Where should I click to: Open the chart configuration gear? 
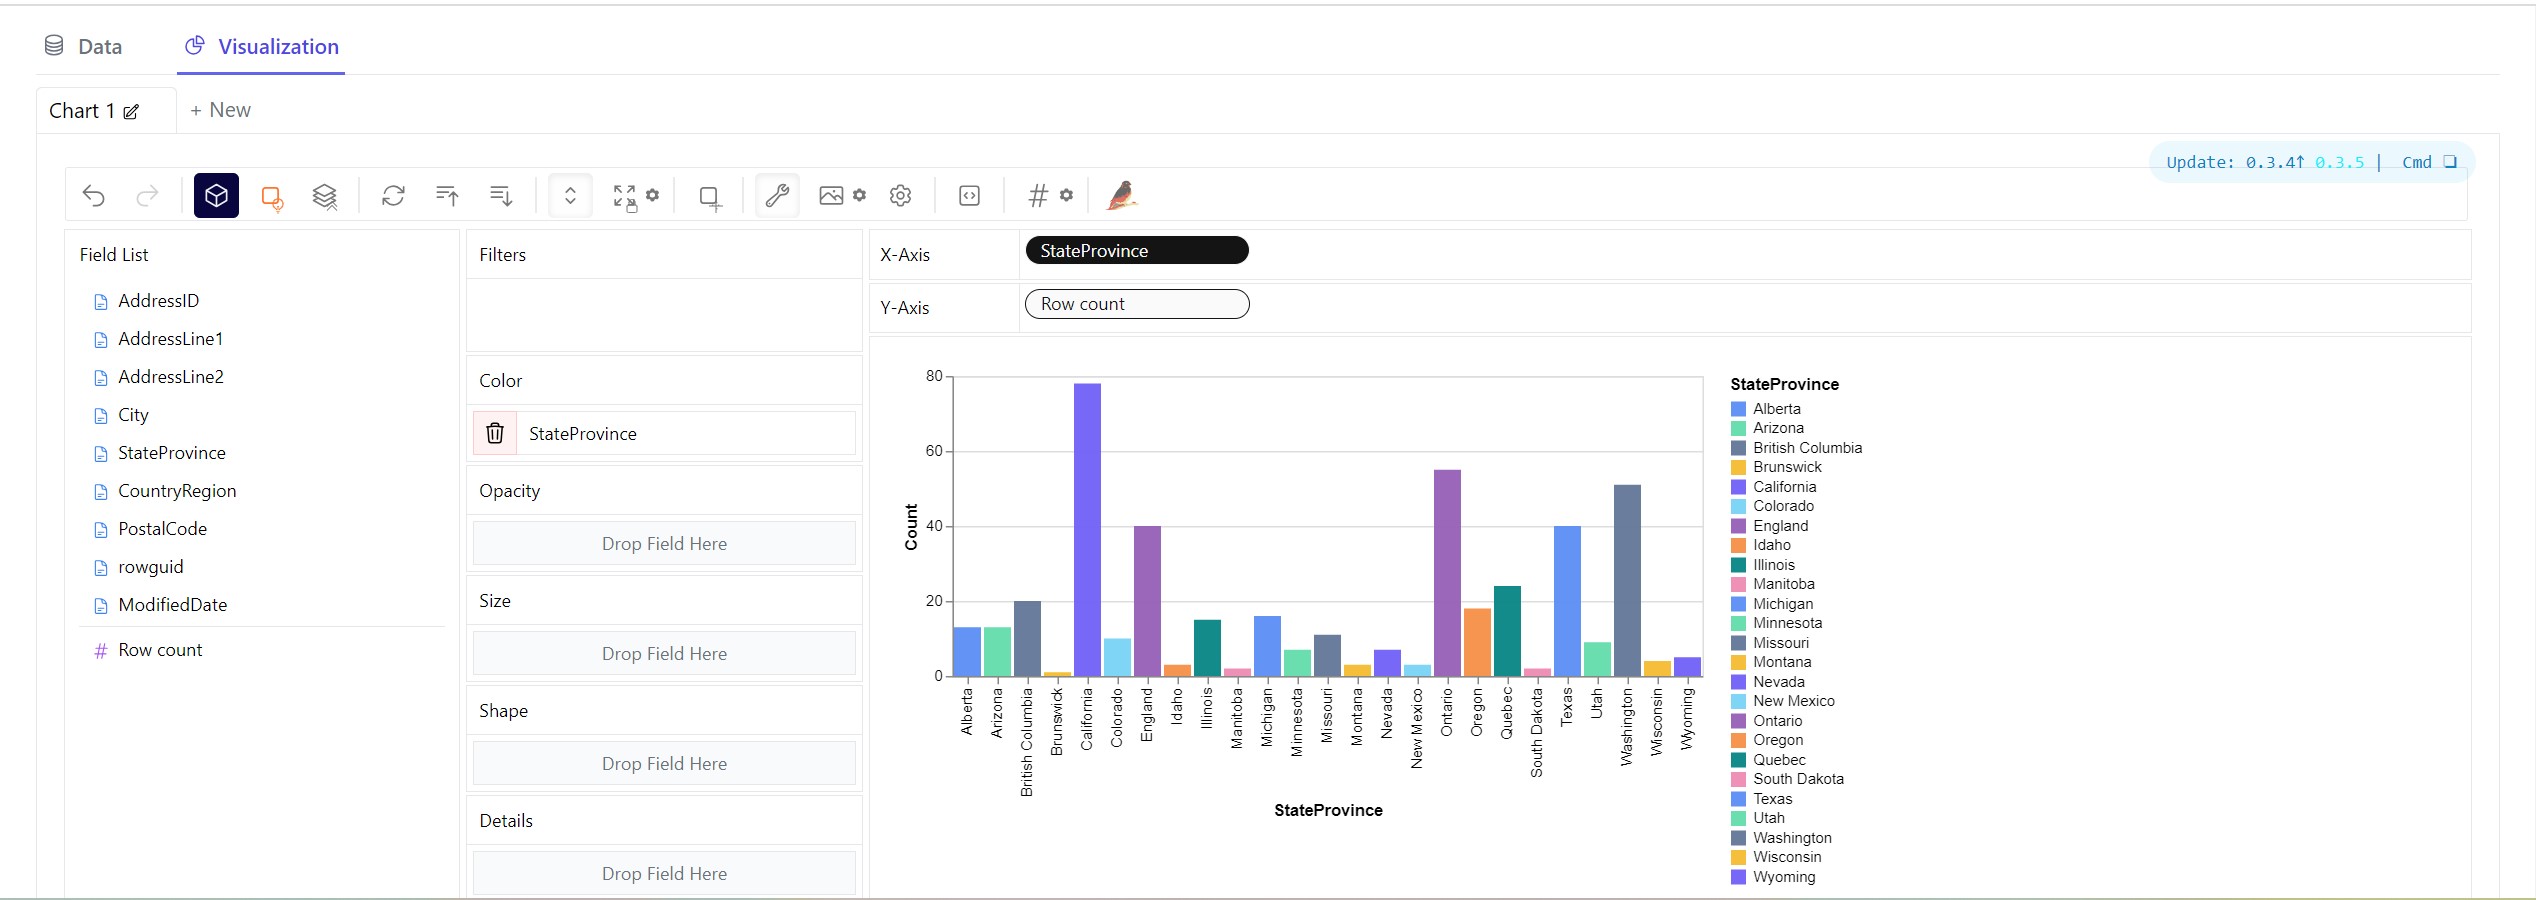(900, 196)
